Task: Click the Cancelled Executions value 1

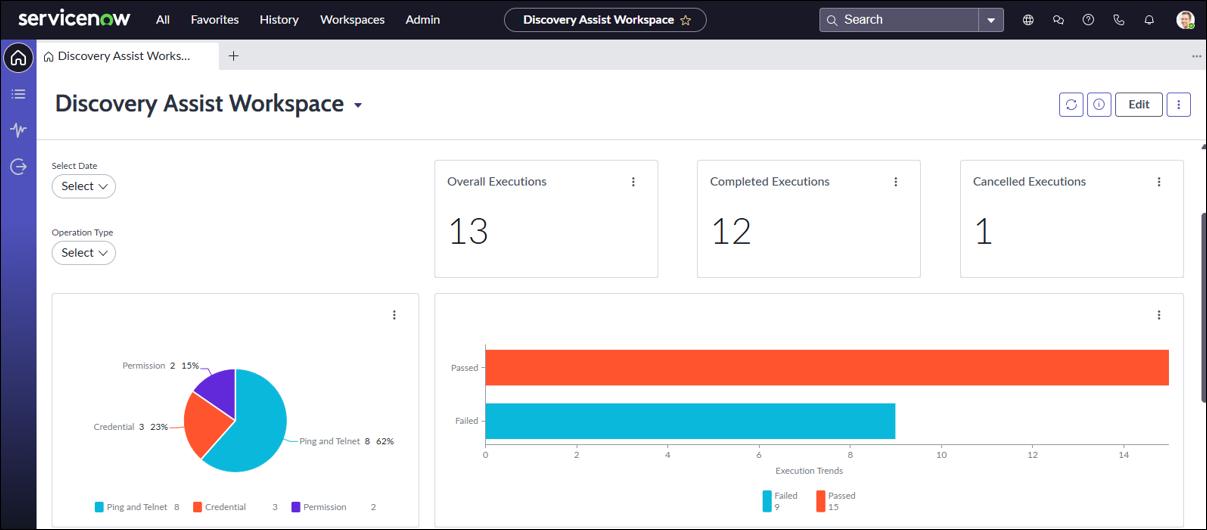Action: (983, 231)
